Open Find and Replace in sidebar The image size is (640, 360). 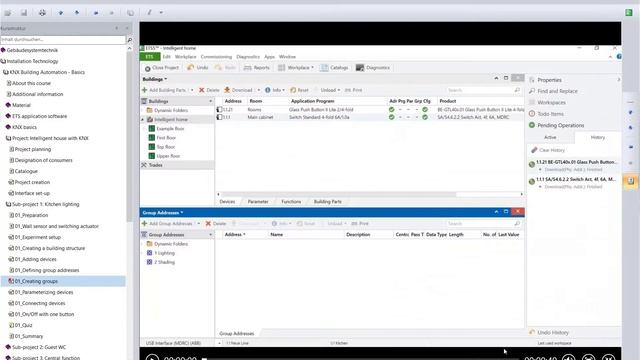(557, 91)
